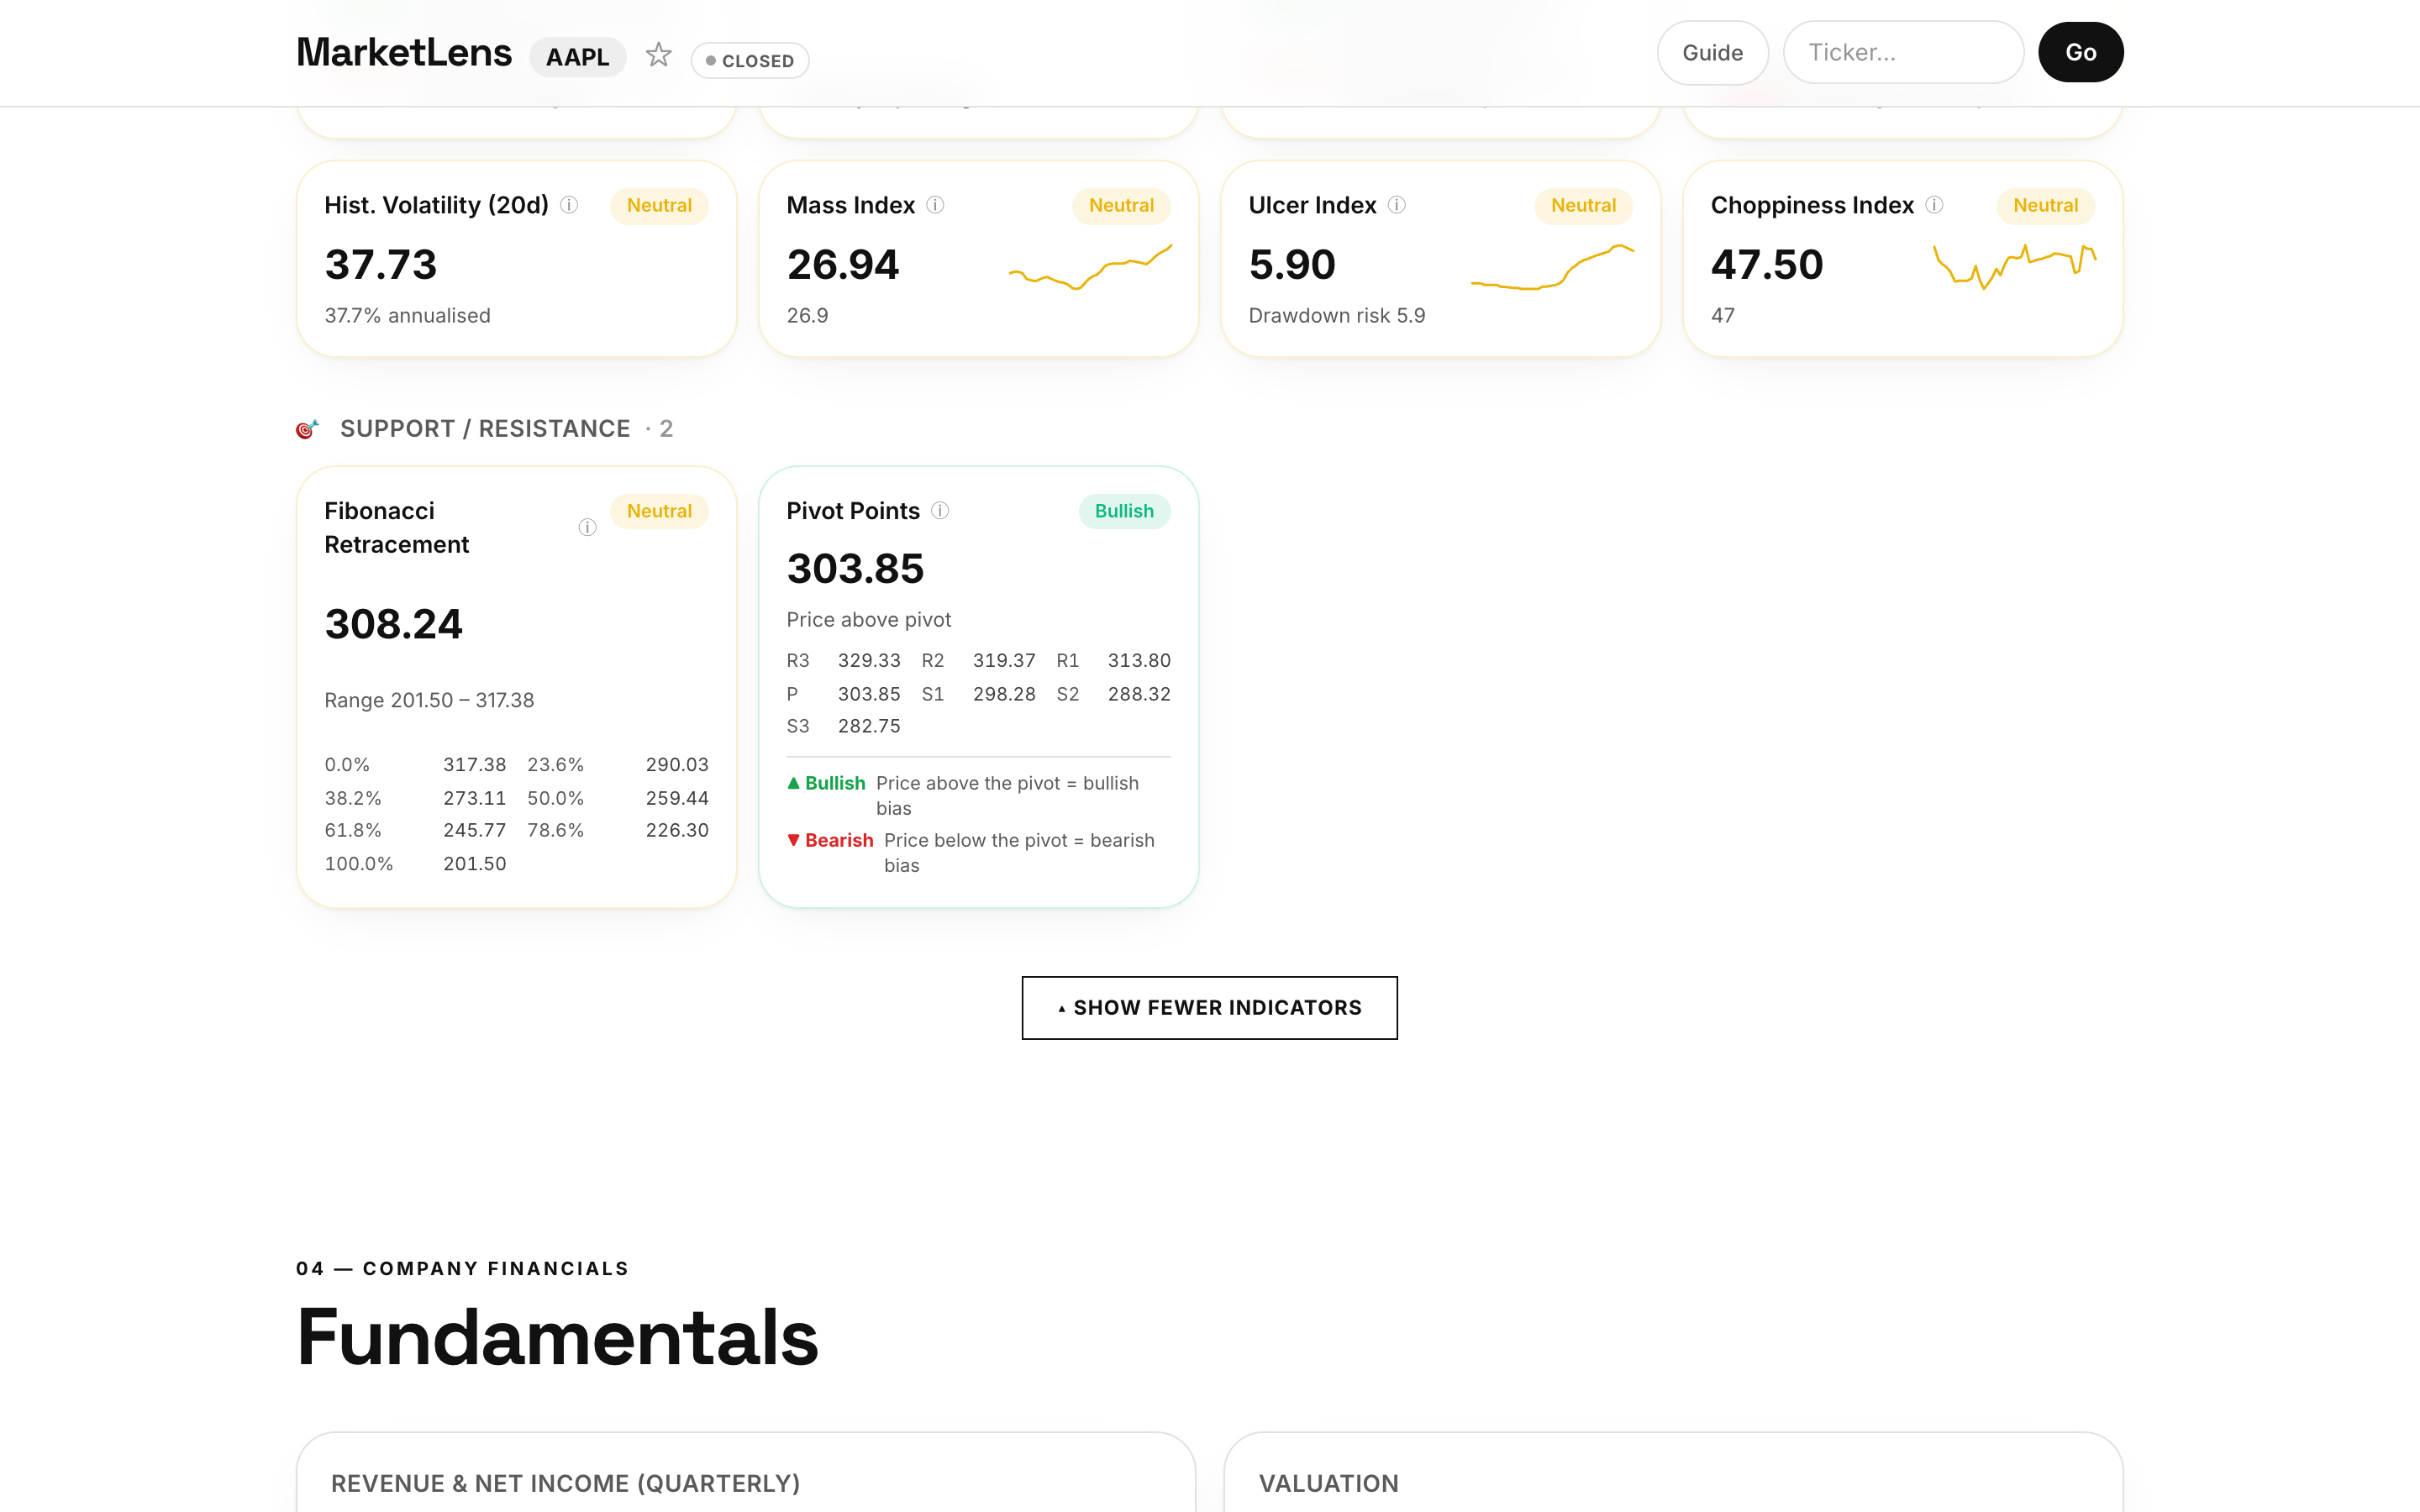
Task: Click the AAPL ticker badge
Action: pyautogui.click(x=577, y=57)
